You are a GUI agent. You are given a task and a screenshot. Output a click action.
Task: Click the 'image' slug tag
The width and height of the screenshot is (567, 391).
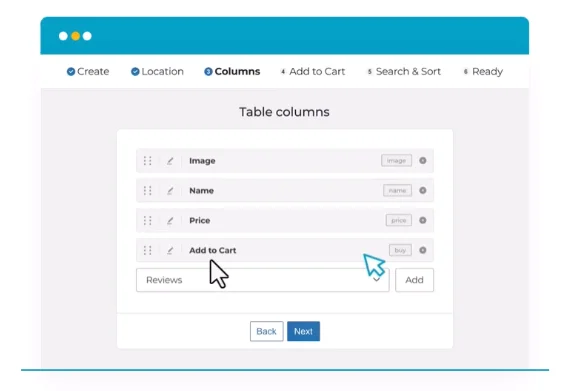click(396, 161)
